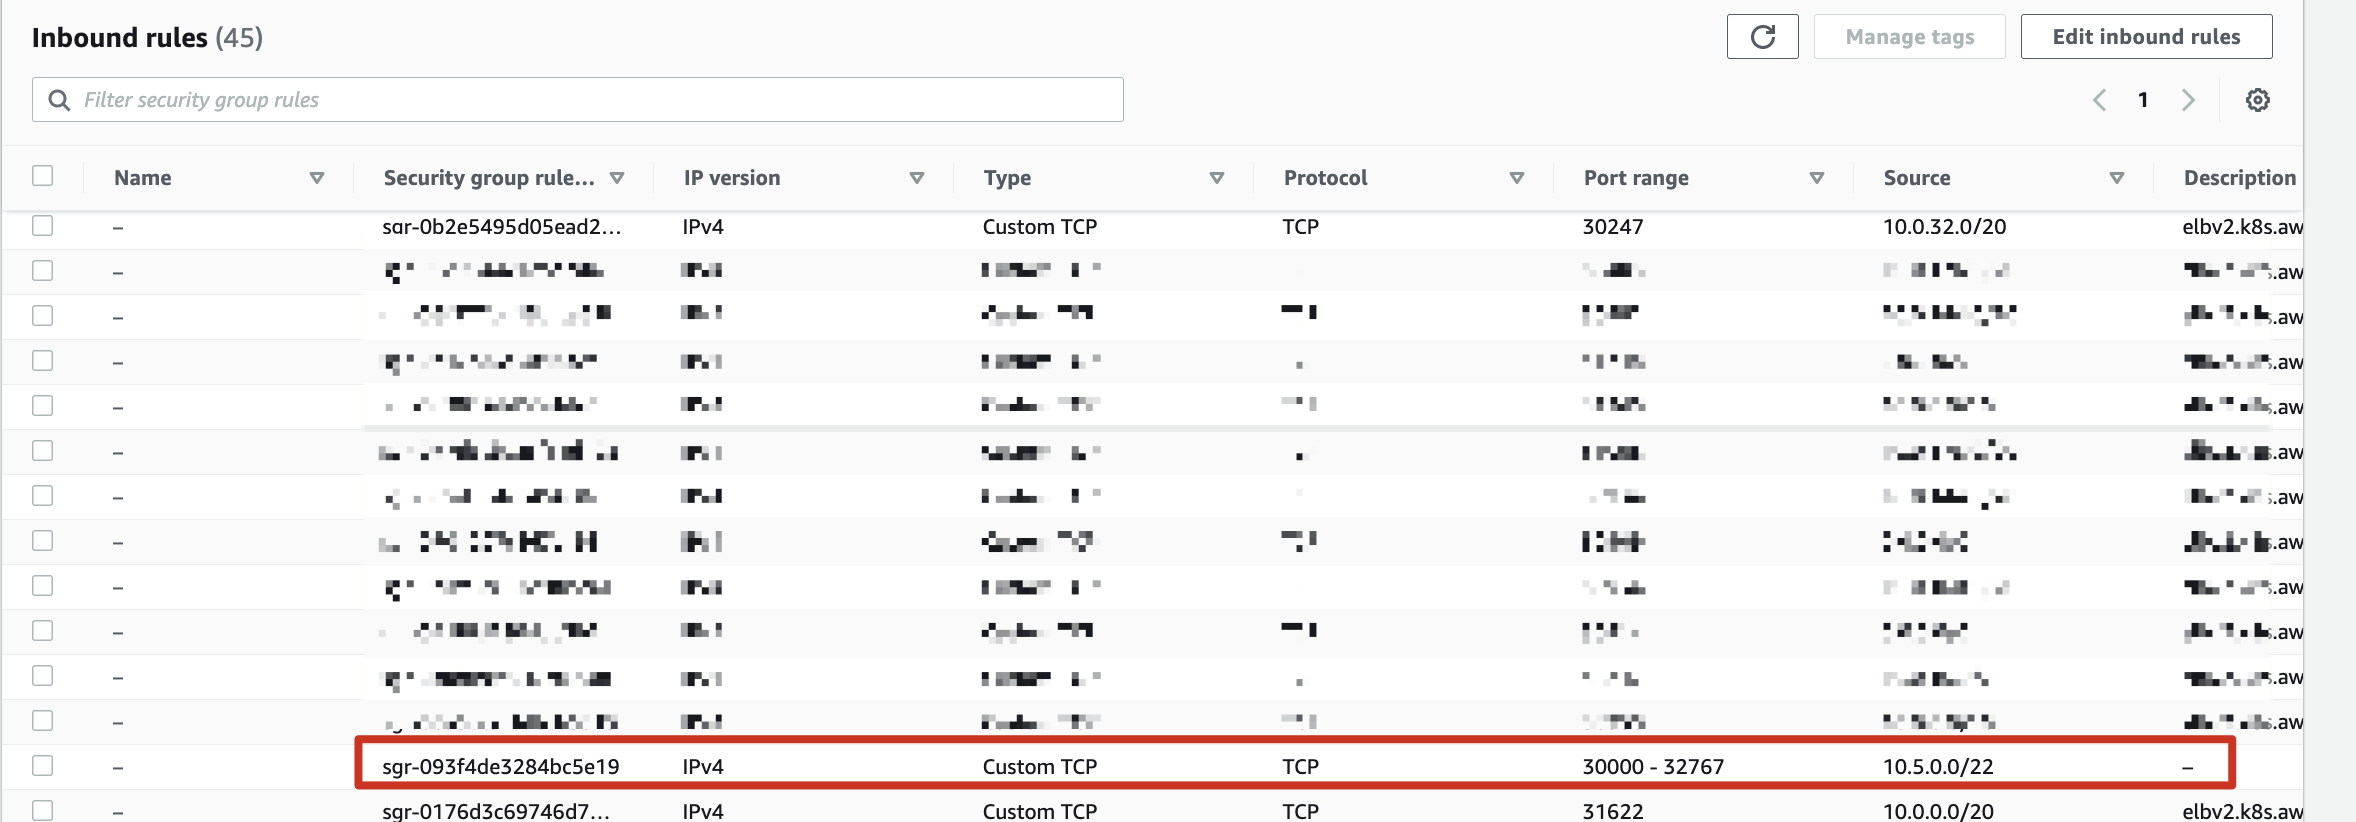Image resolution: width=2356 pixels, height=822 pixels.
Task: Focus the Filter security group rules field
Action: point(578,100)
